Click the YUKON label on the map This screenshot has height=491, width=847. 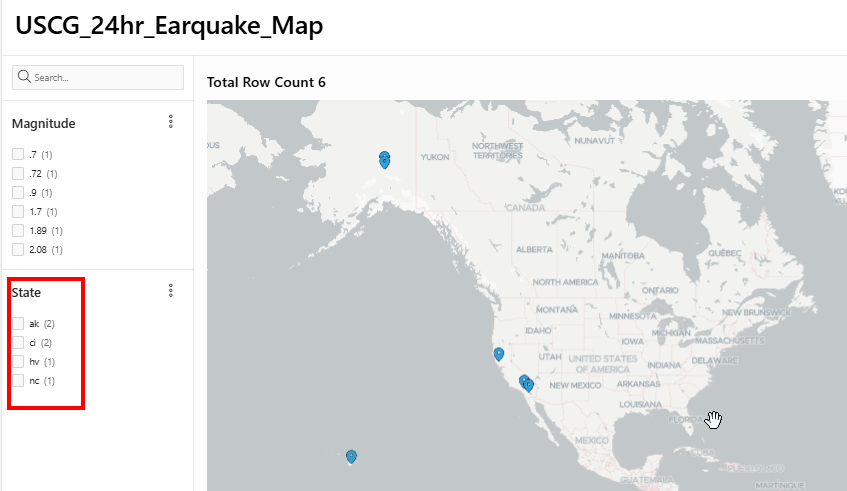pyautogui.click(x=435, y=157)
